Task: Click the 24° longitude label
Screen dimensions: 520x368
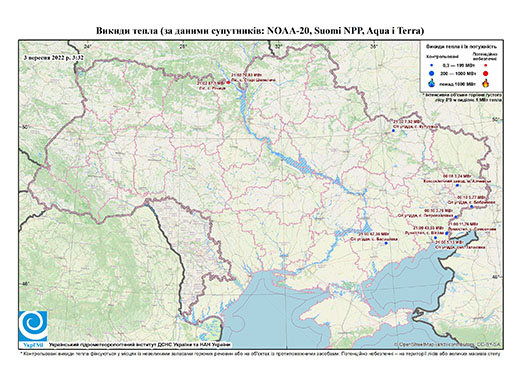Action: point(87,46)
